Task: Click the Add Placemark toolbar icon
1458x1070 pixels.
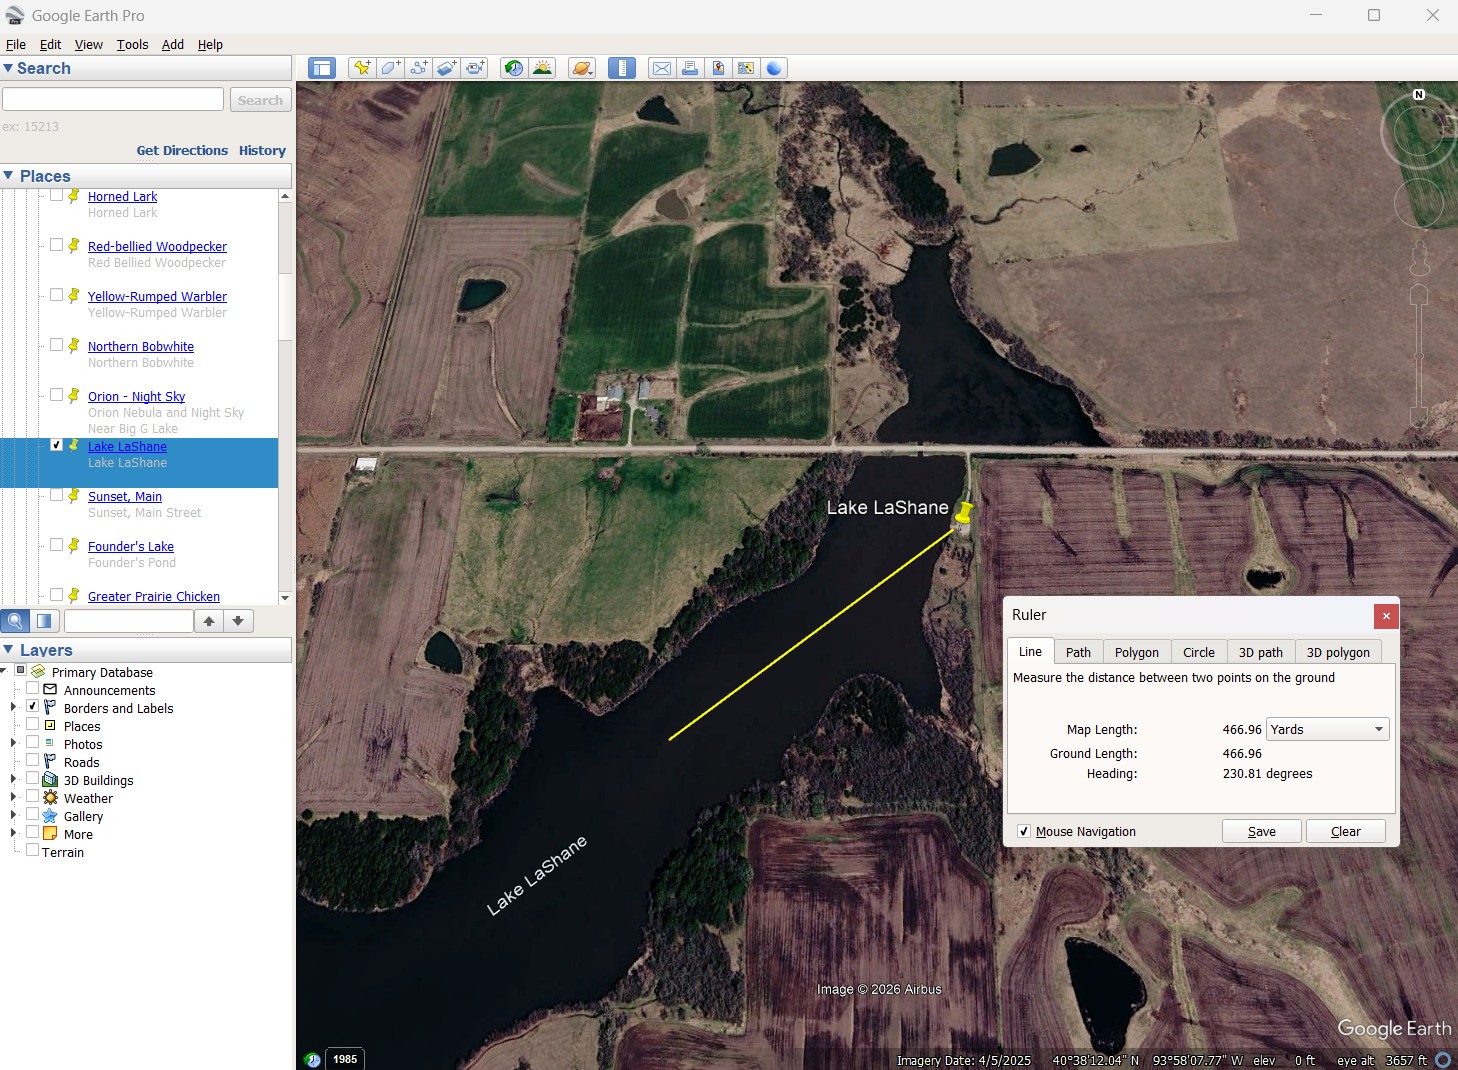Action: tap(362, 68)
